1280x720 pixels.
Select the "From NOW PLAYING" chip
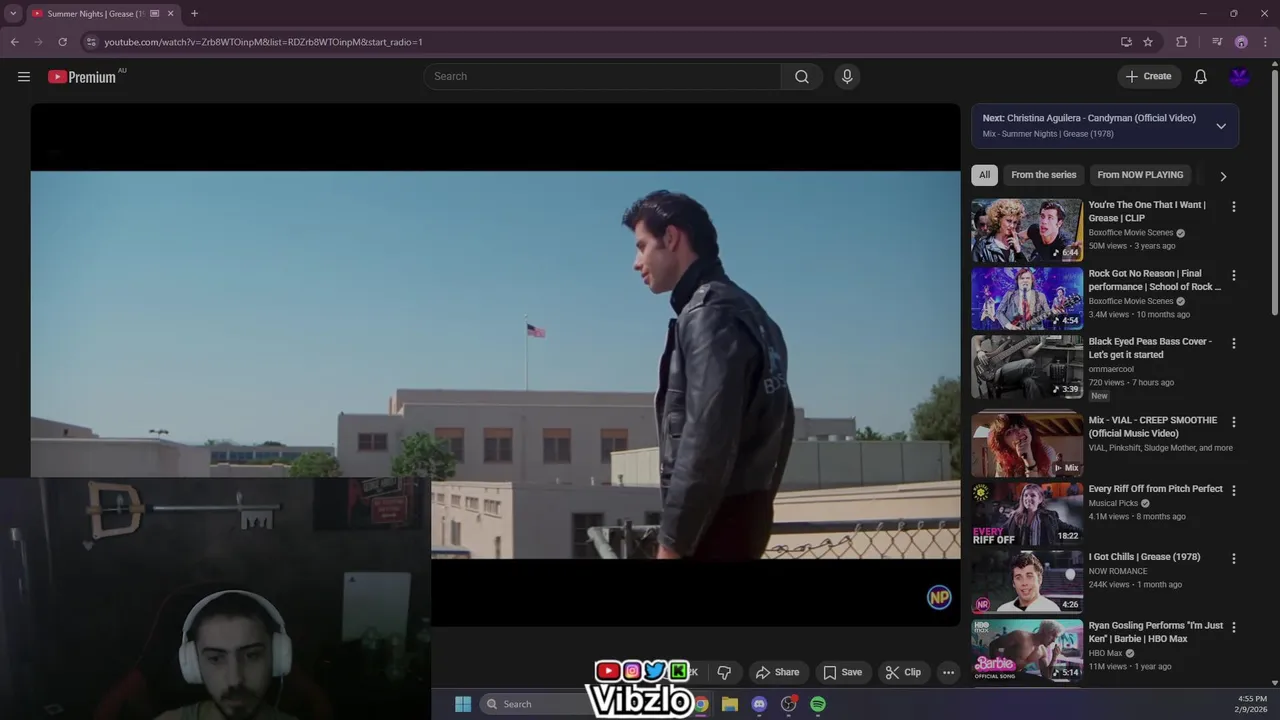click(x=1140, y=175)
